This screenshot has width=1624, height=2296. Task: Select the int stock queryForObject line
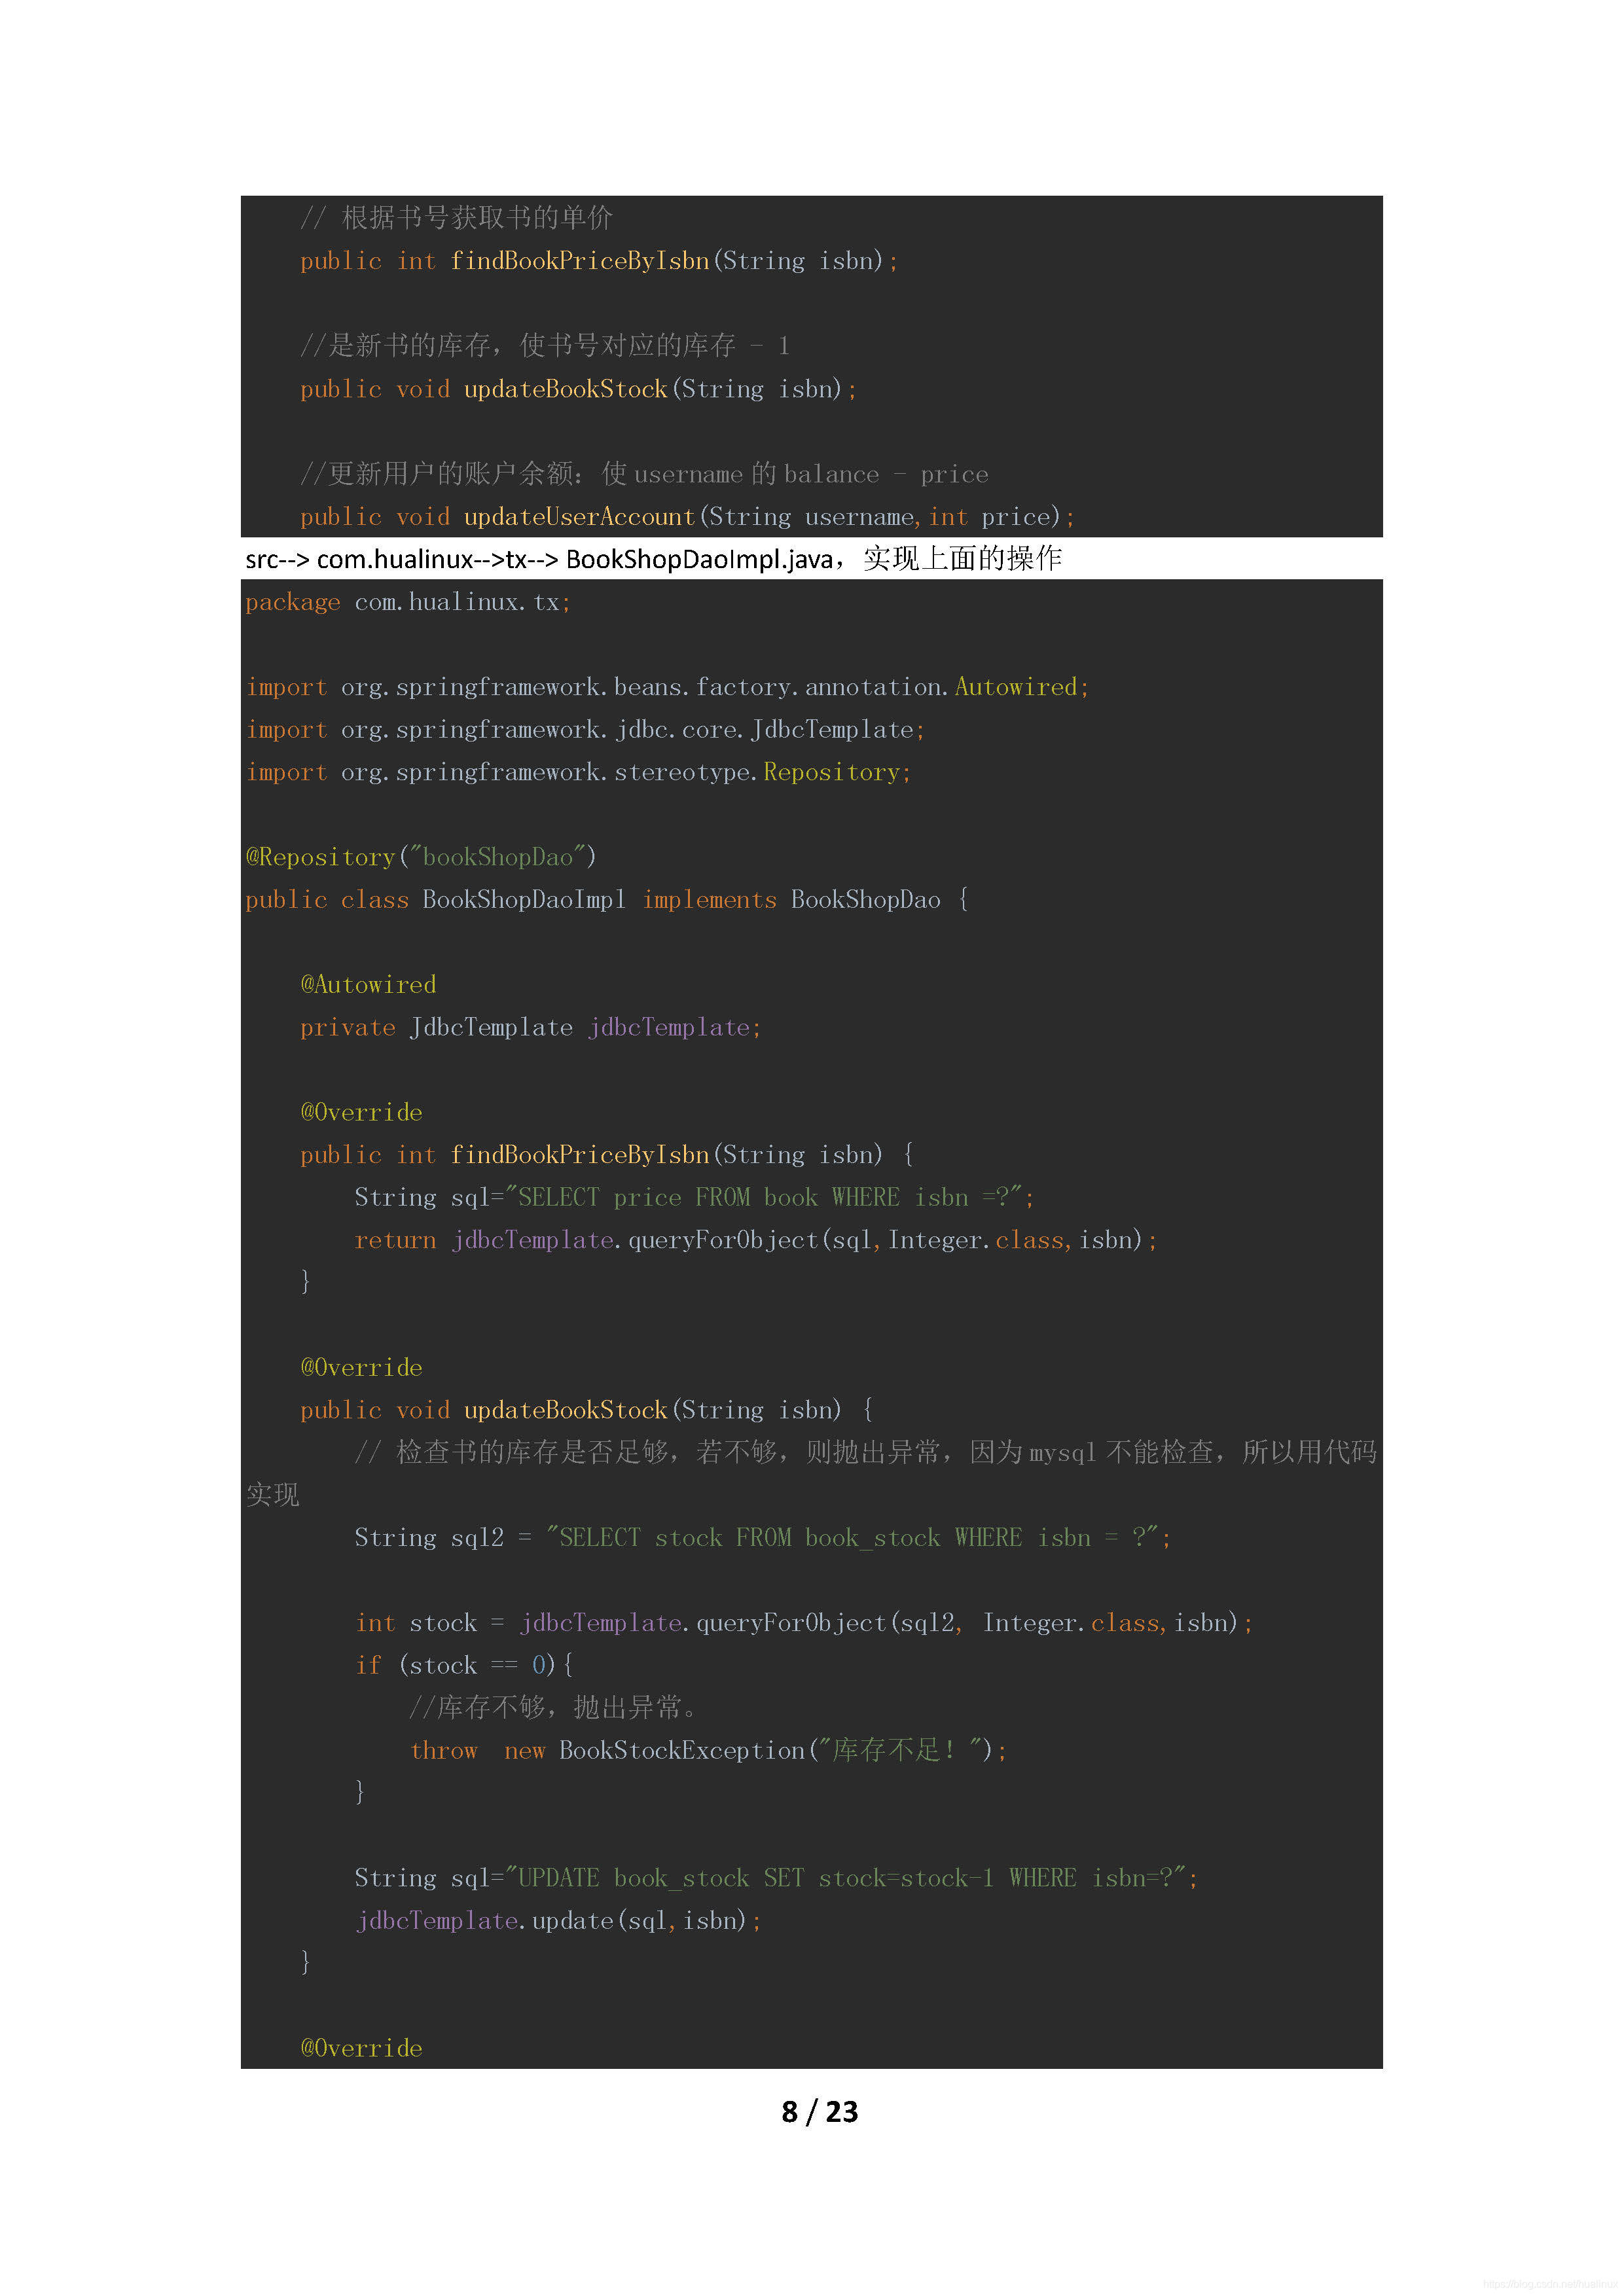(x=803, y=1623)
